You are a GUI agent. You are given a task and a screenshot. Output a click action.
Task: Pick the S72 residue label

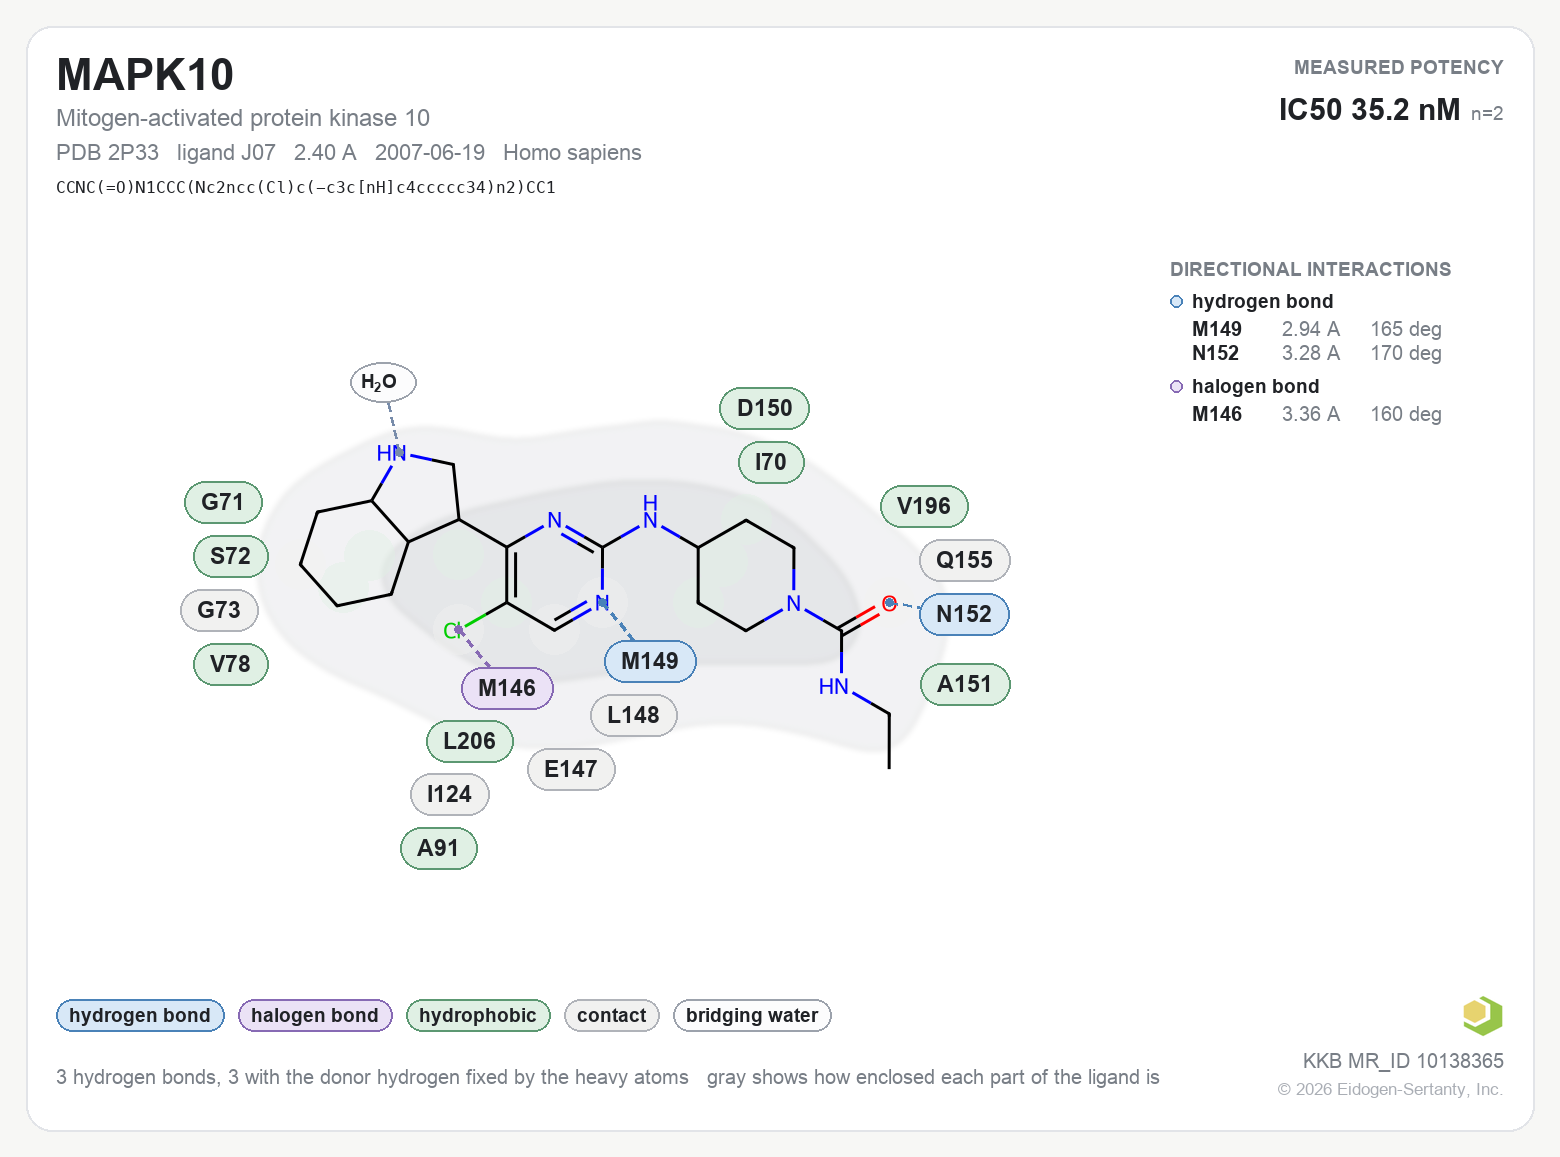230,556
